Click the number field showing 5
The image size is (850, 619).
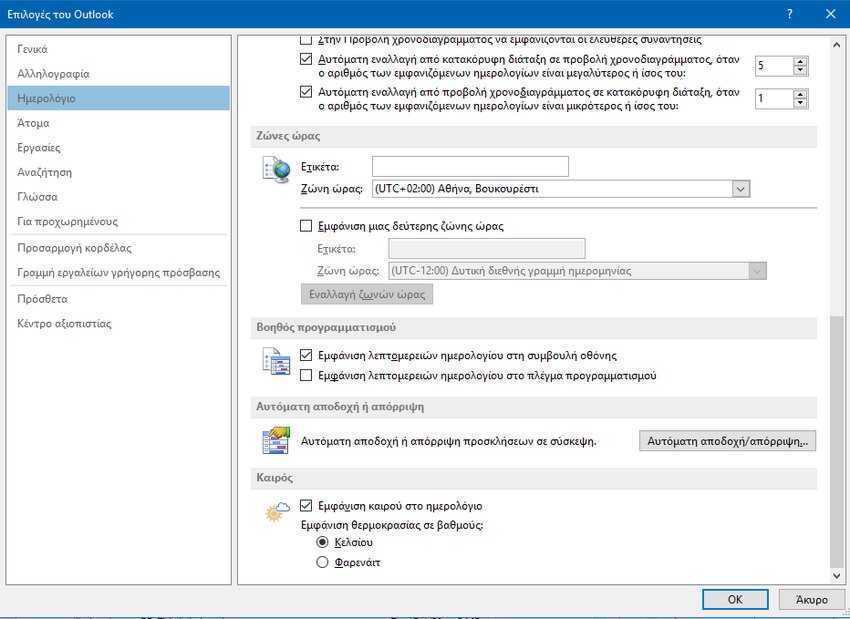click(x=775, y=66)
